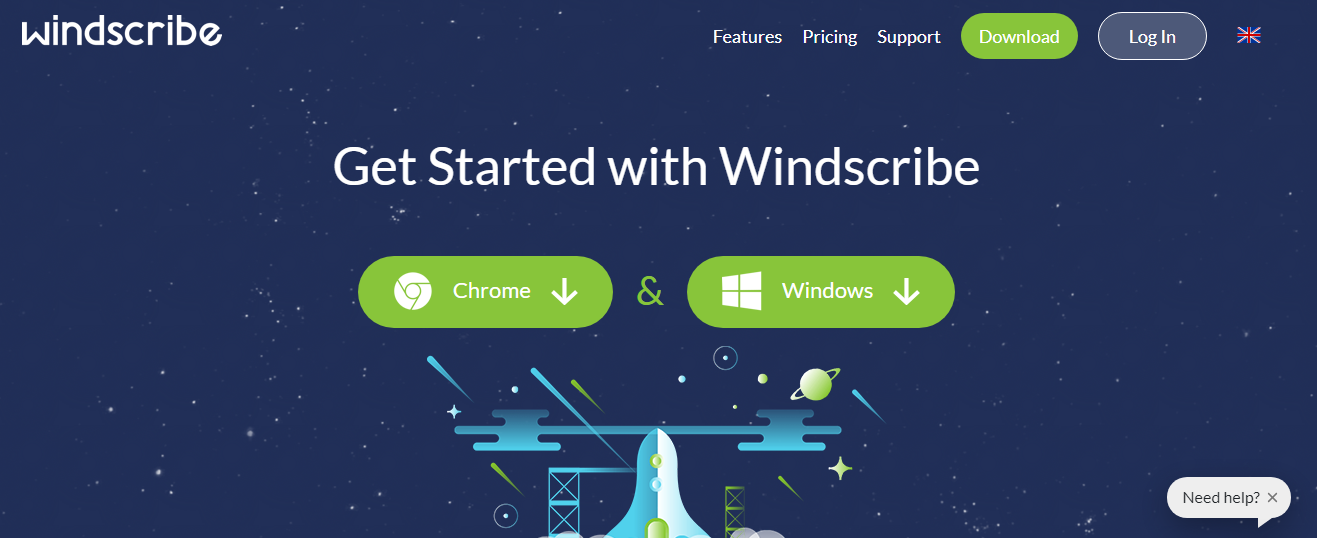Open the UK flag language selector

pos(1249,36)
